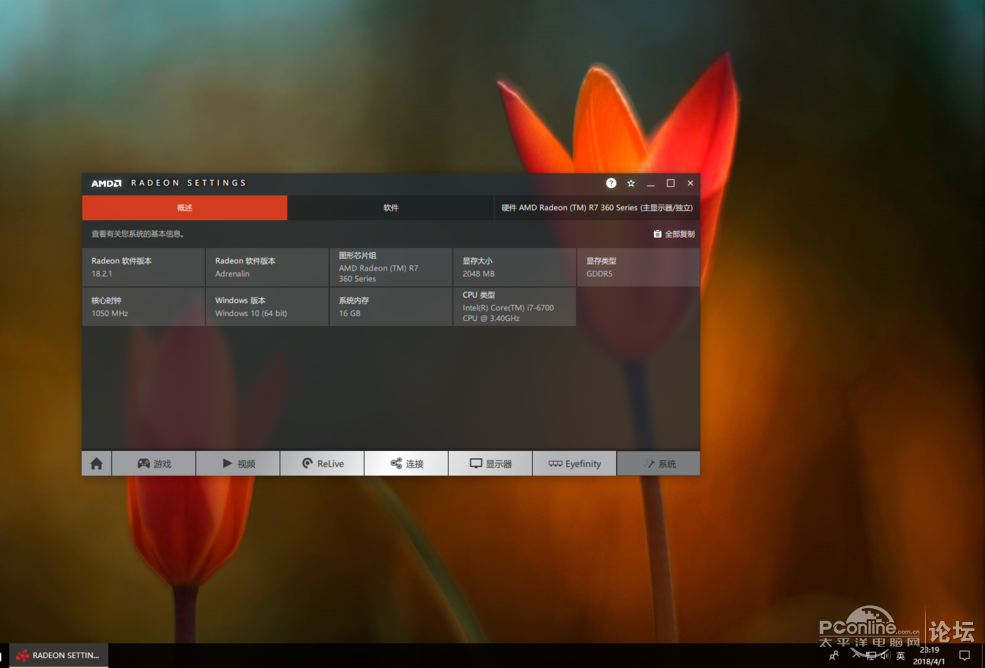Open the 连接 (Connect) section
Image resolution: width=985 pixels, height=668 pixels.
[x=406, y=464]
